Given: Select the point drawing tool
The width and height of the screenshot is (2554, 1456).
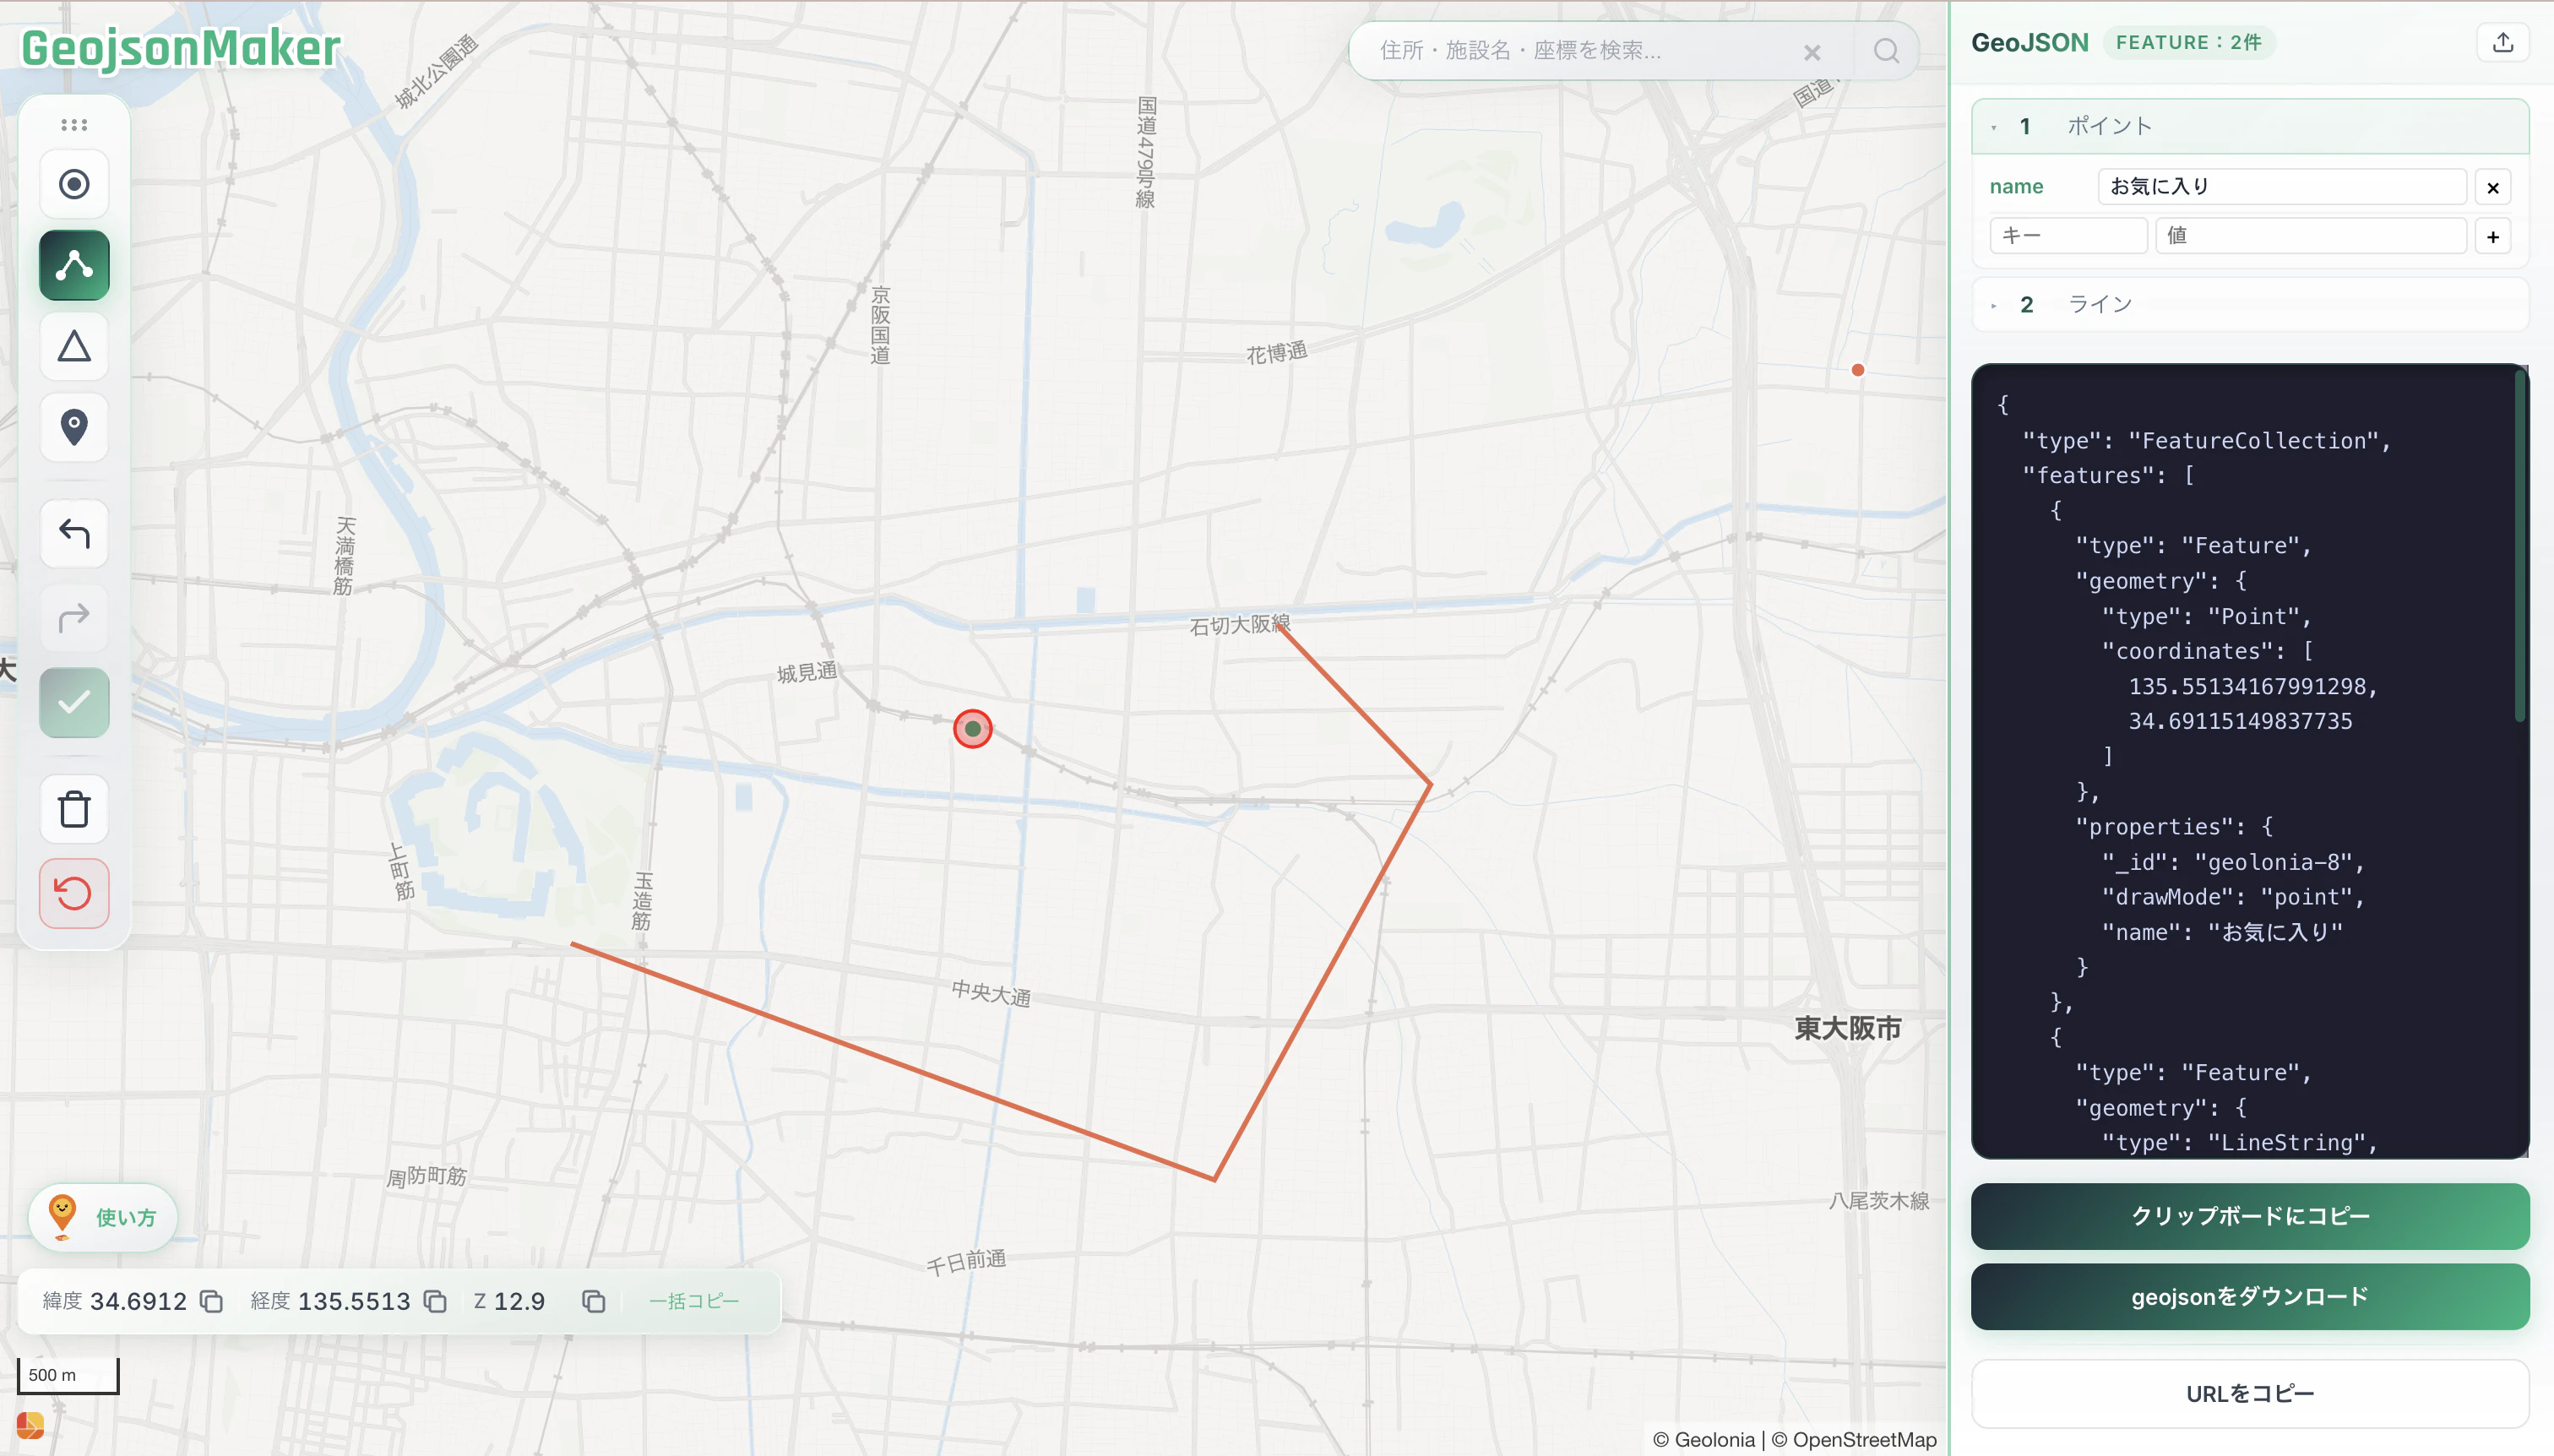Looking at the screenshot, I should click(x=74, y=184).
